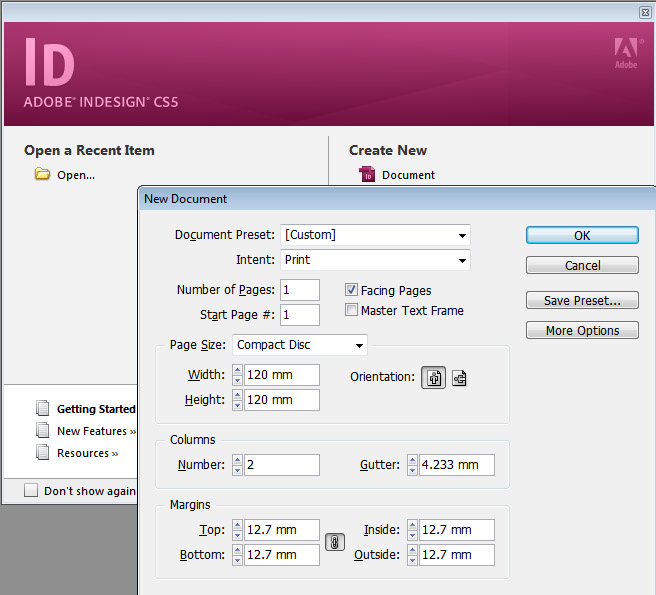Open the Page Size dropdown
The width and height of the screenshot is (656, 595).
(x=300, y=345)
